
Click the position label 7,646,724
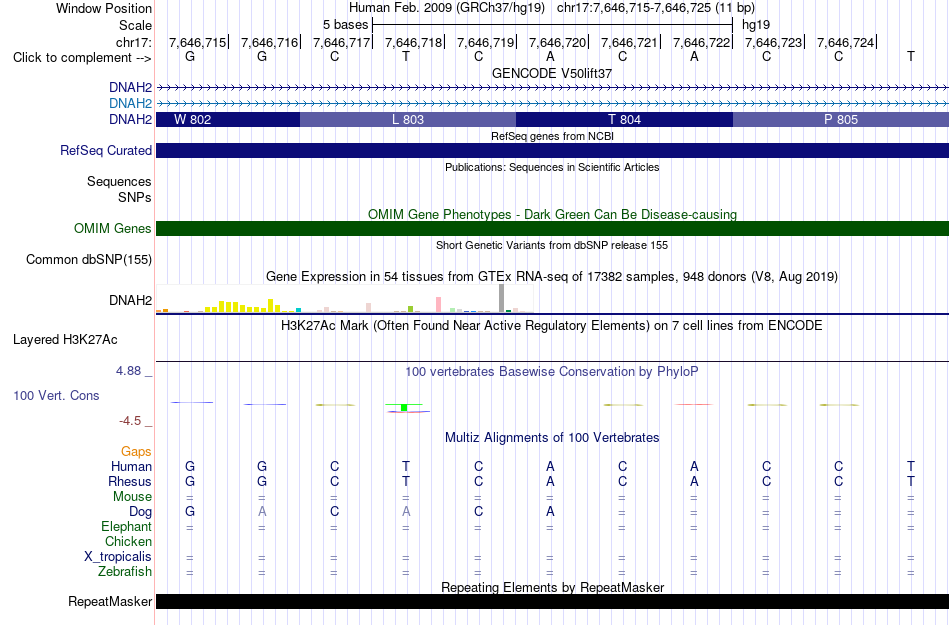click(x=845, y=42)
